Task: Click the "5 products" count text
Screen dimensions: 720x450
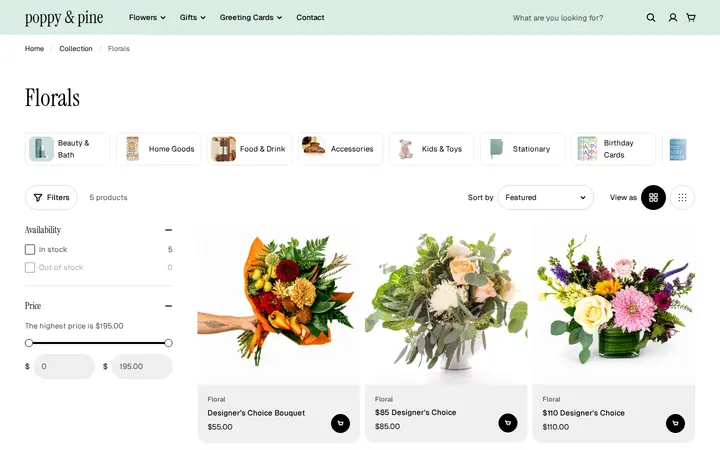Action: click(x=108, y=197)
